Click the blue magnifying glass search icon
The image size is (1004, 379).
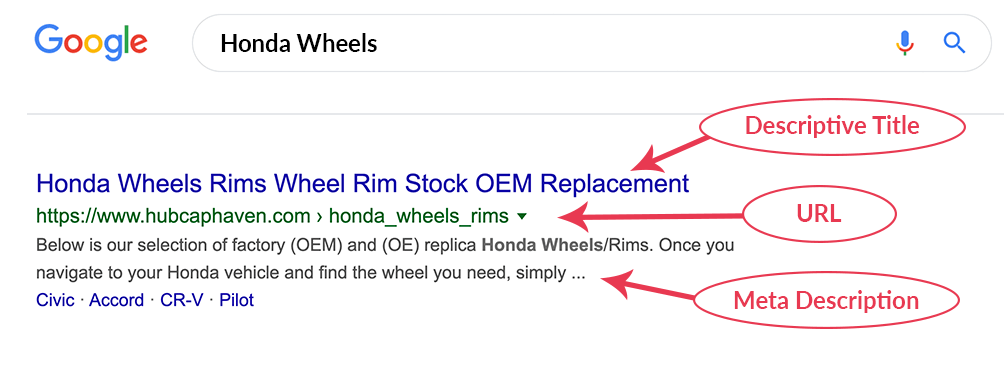(x=954, y=44)
